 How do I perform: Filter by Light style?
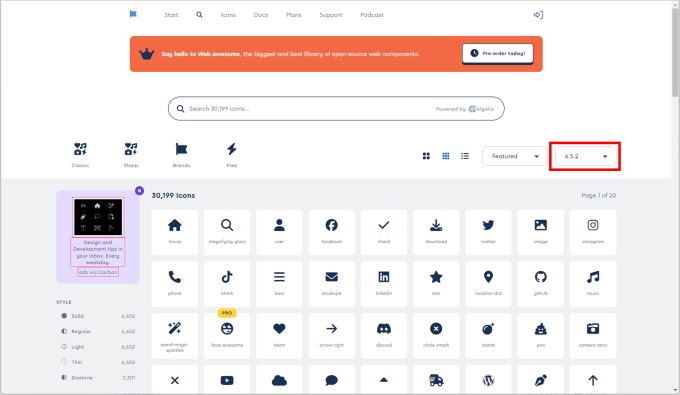[x=98, y=347]
